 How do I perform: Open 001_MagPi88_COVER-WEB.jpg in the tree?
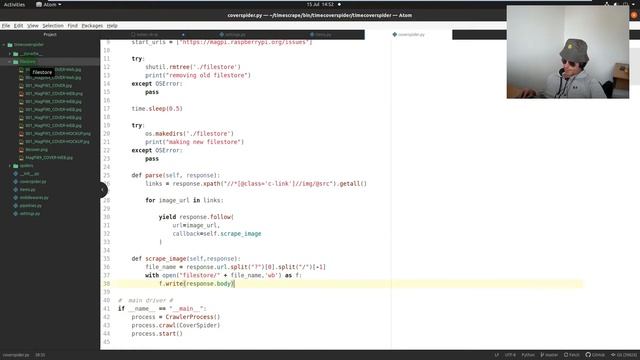(53, 102)
